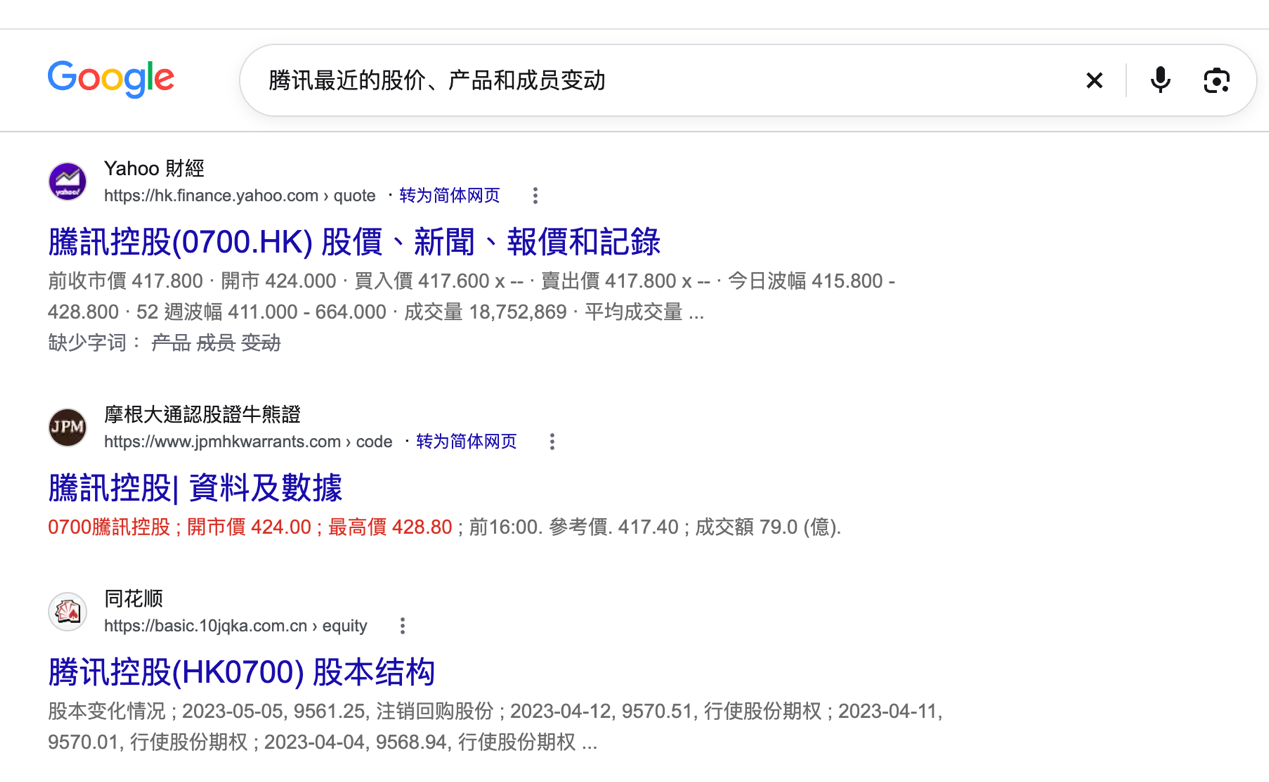The height and width of the screenshot is (782, 1269).
Task: Click the Yahoo 財經 site favicon
Action: click(68, 182)
